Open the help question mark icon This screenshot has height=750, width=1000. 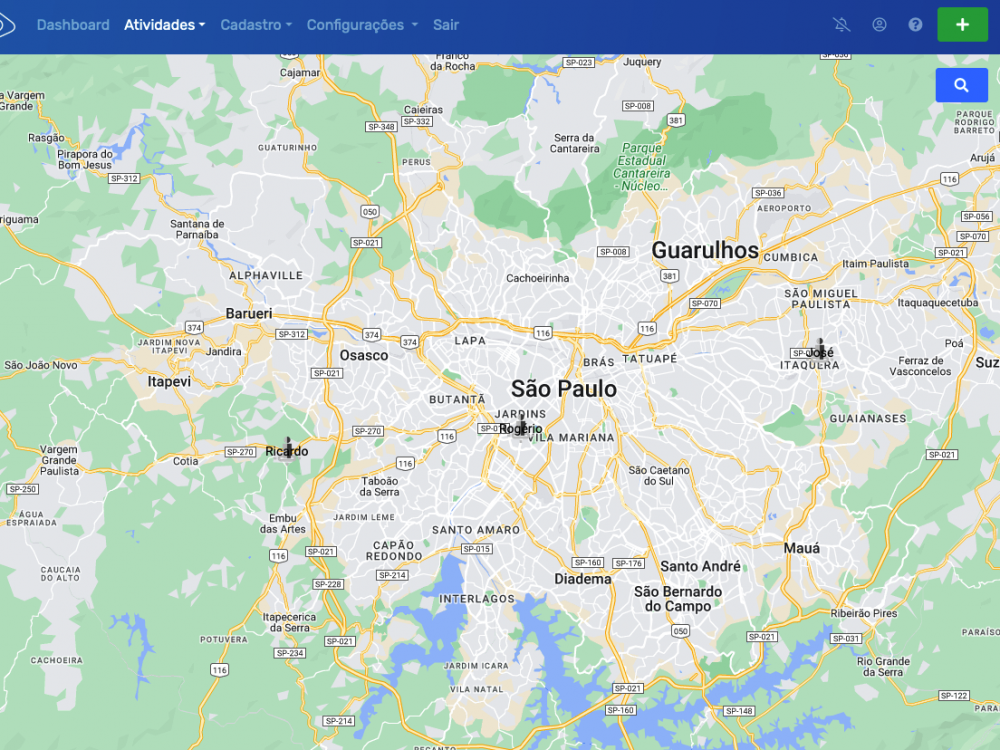tap(915, 25)
